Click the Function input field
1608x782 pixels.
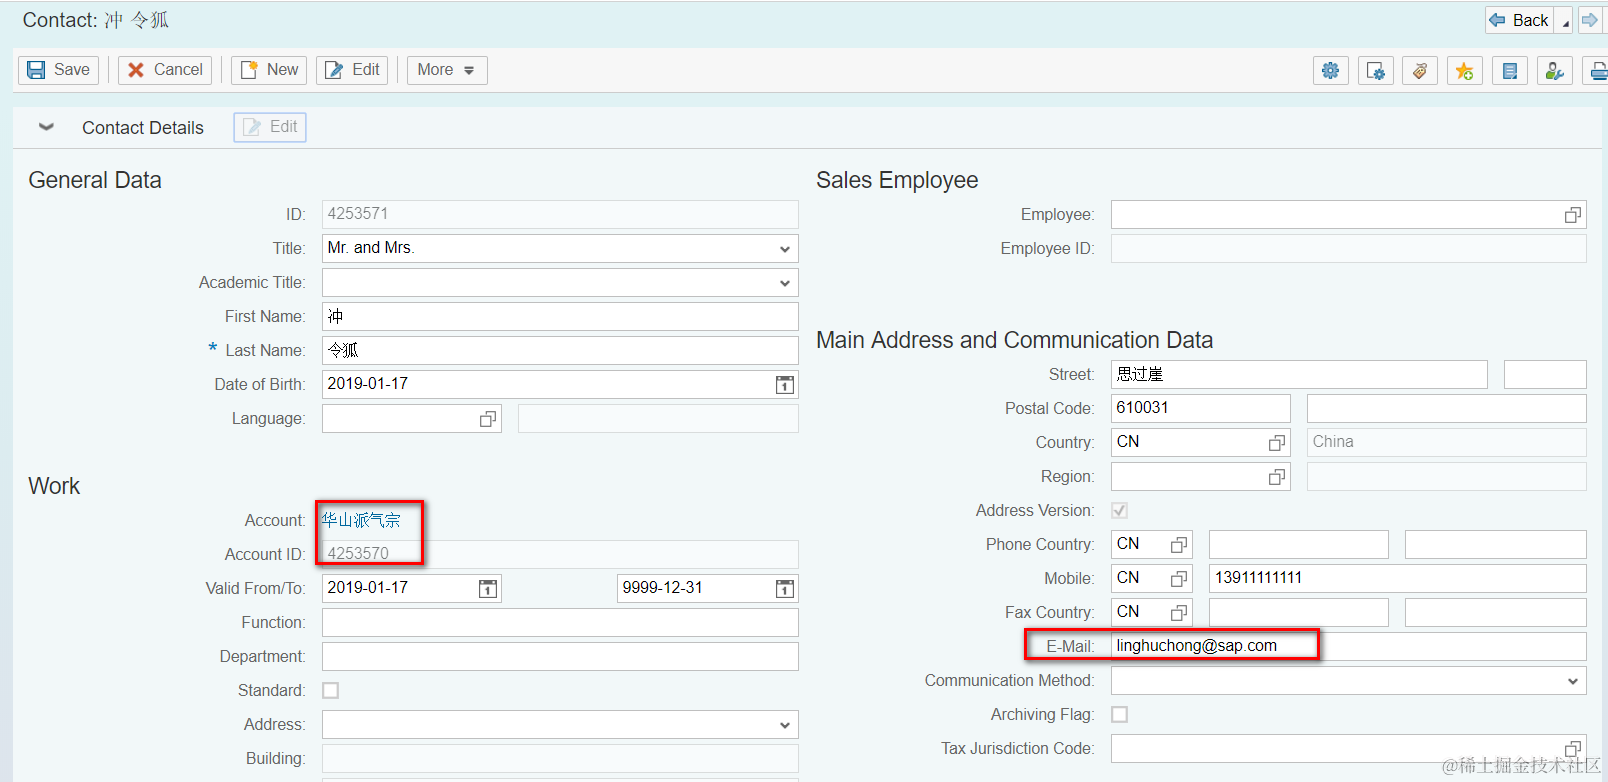click(x=560, y=623)
